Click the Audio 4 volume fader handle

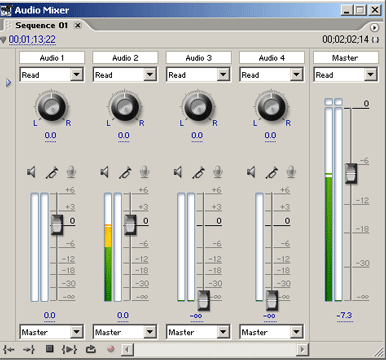point(272,300)
